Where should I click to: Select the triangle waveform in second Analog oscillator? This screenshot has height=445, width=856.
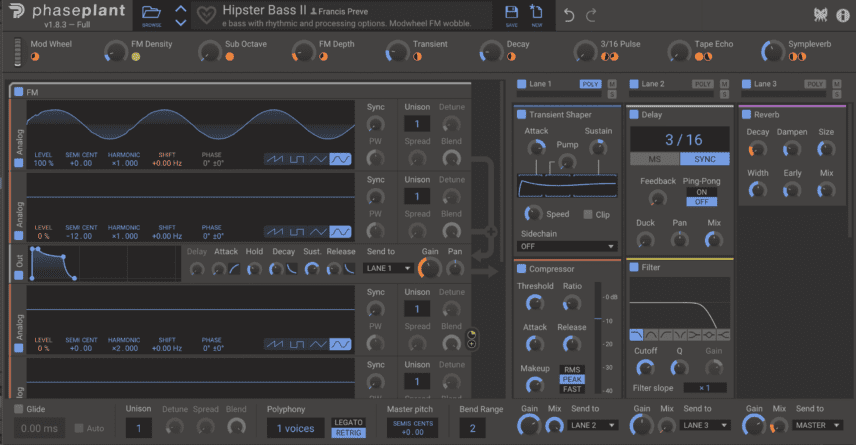(x=318, y=232)
